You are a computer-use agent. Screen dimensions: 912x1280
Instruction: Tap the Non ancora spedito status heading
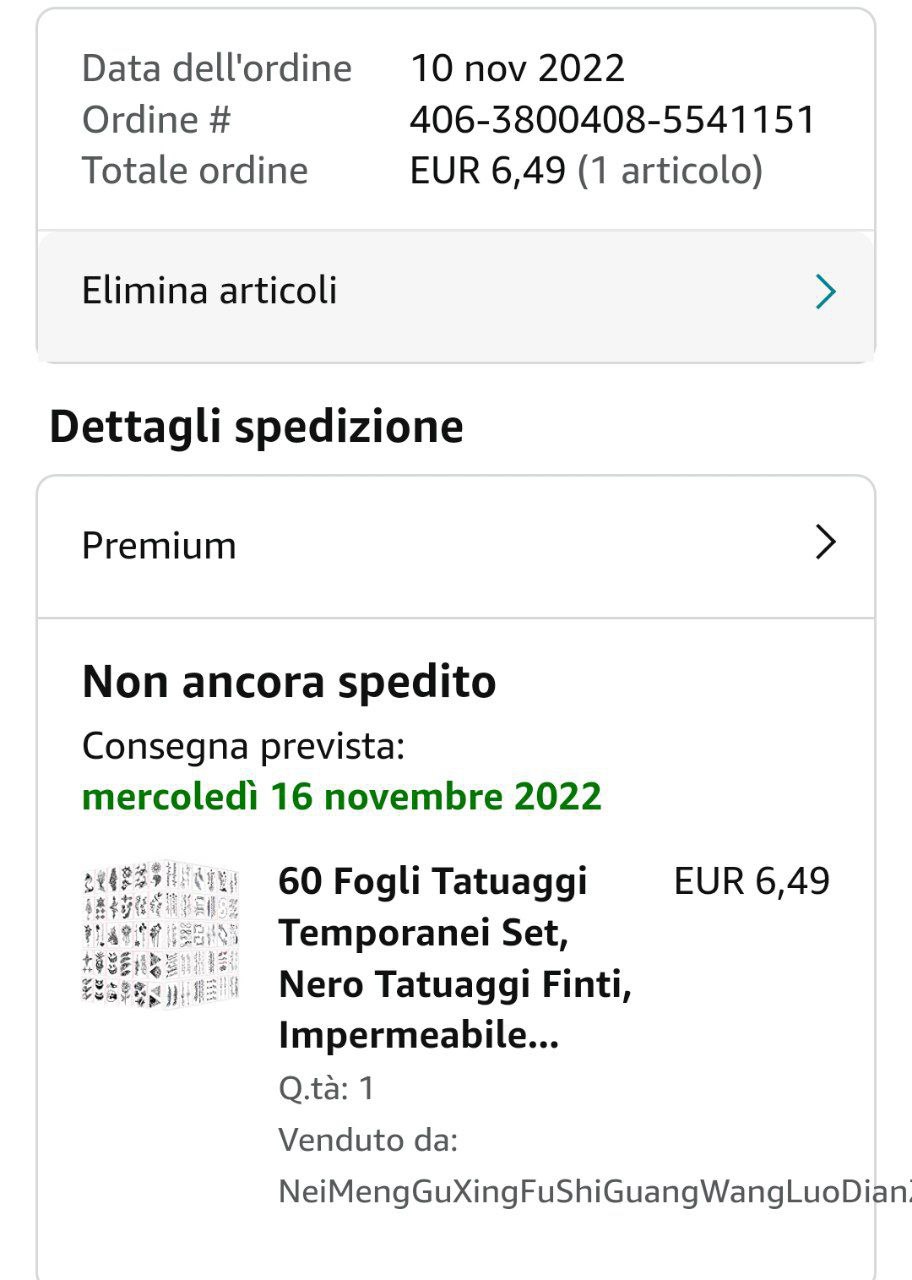(x=289, y=682)
